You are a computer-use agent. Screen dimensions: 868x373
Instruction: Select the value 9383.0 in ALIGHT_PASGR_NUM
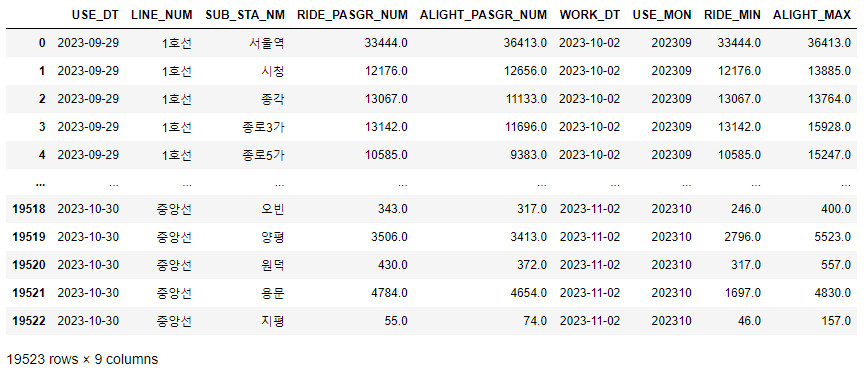pos(529,155)
